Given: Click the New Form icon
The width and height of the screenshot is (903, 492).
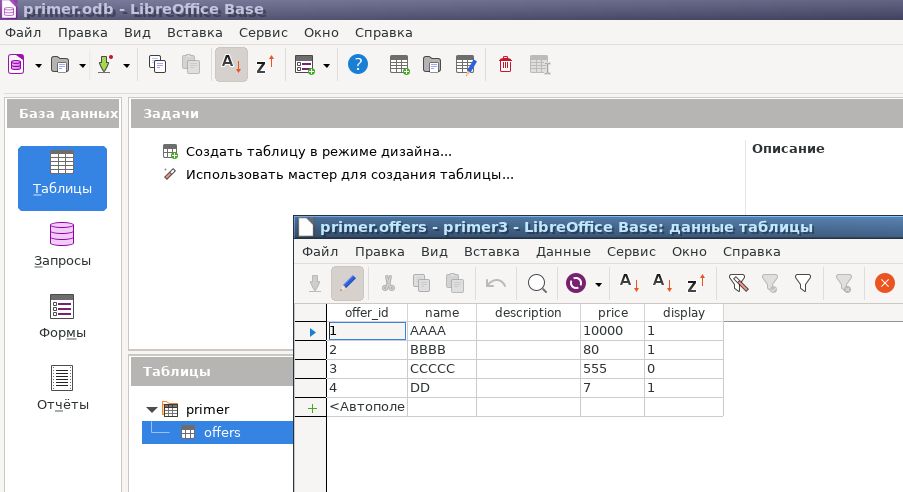Looking at the screenshot, I should pyautogui.click(x=305, y=65).
